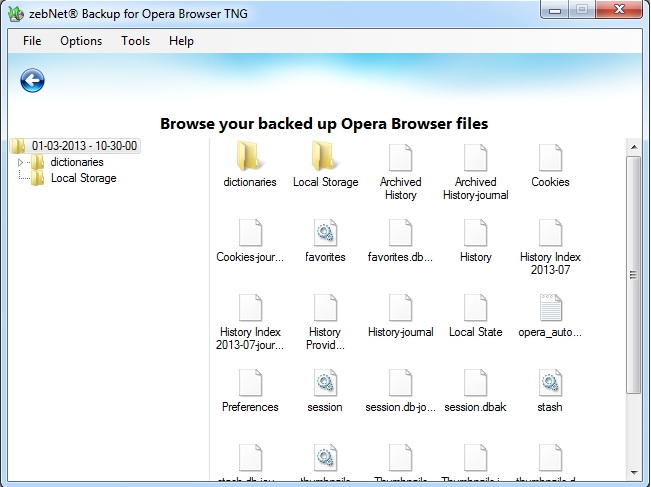Image resolution: width=651 pixels, height=487 pixels.
Task: Select the History Provid... file icon
Action: coord(325,308)
